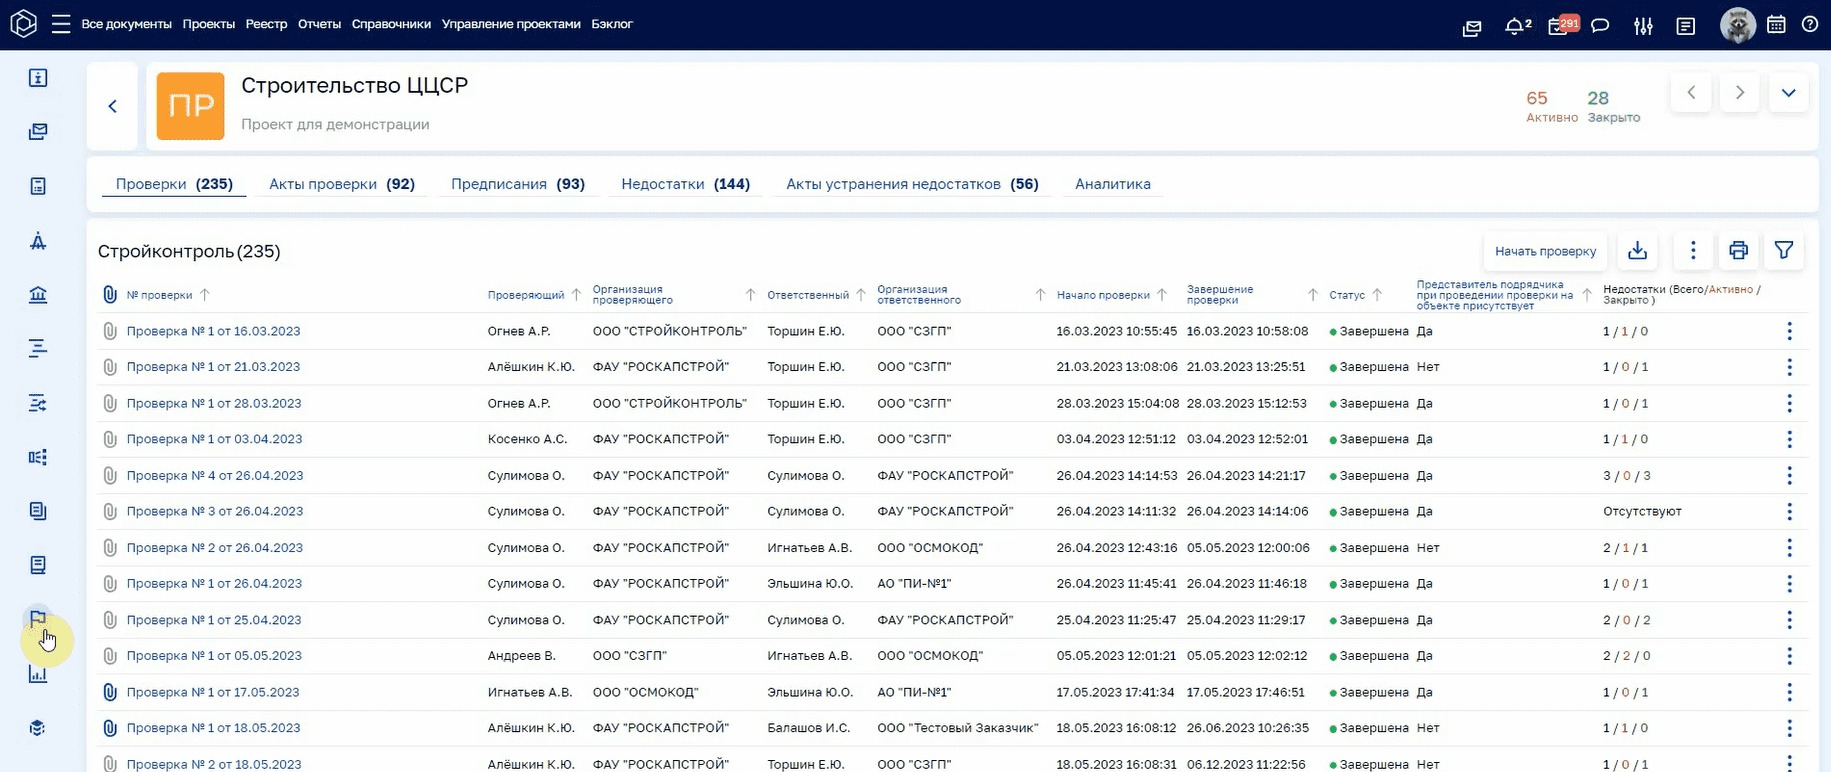Open link Проверка № 1 от 16.03.2023
The image size is (1831, 772).
[x=213, y=331]
